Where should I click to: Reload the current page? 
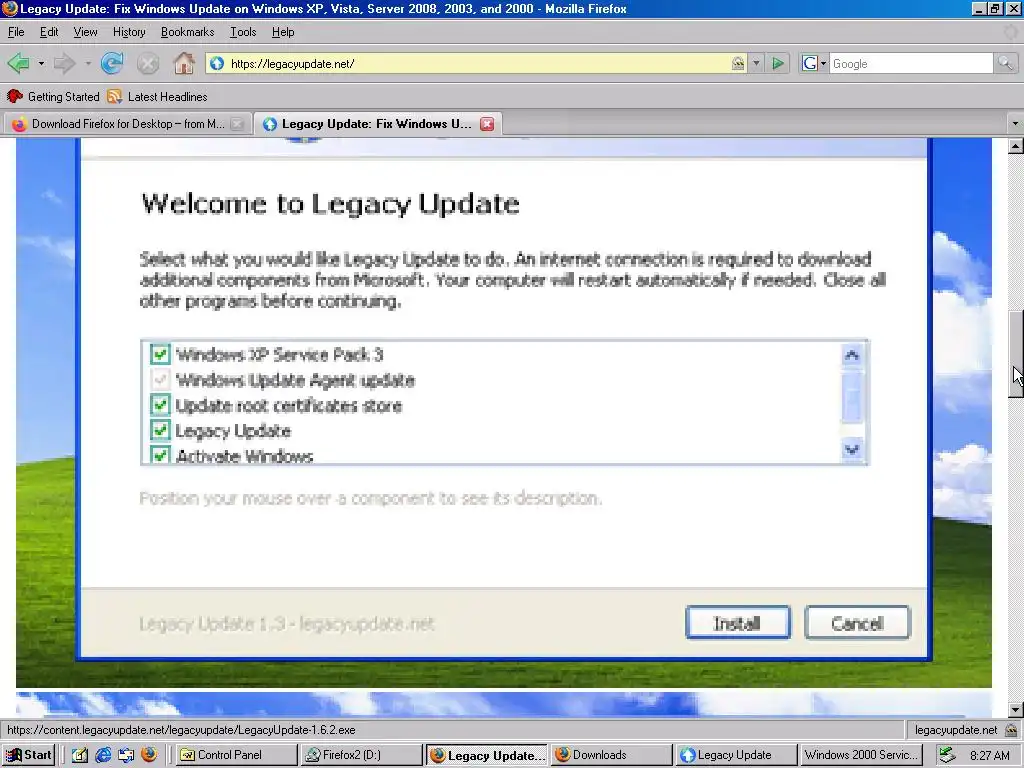[x=112, y=63]
